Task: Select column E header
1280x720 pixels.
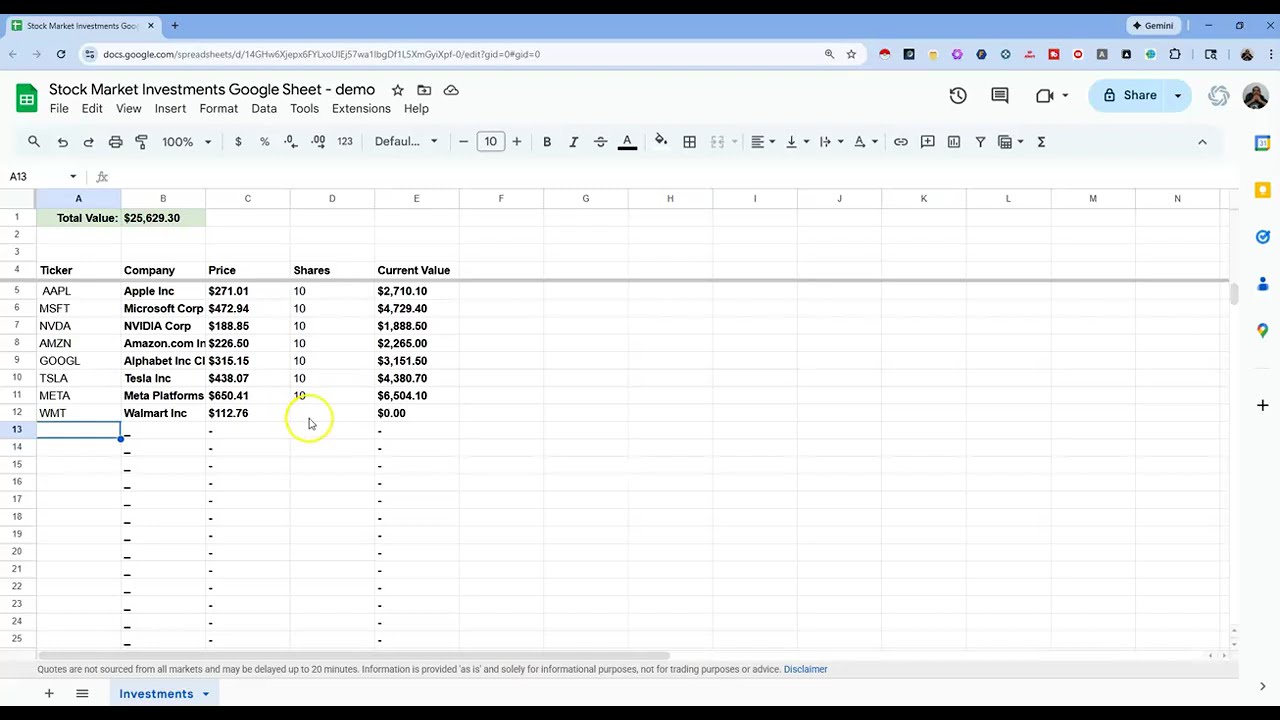Action: point(416,198)
